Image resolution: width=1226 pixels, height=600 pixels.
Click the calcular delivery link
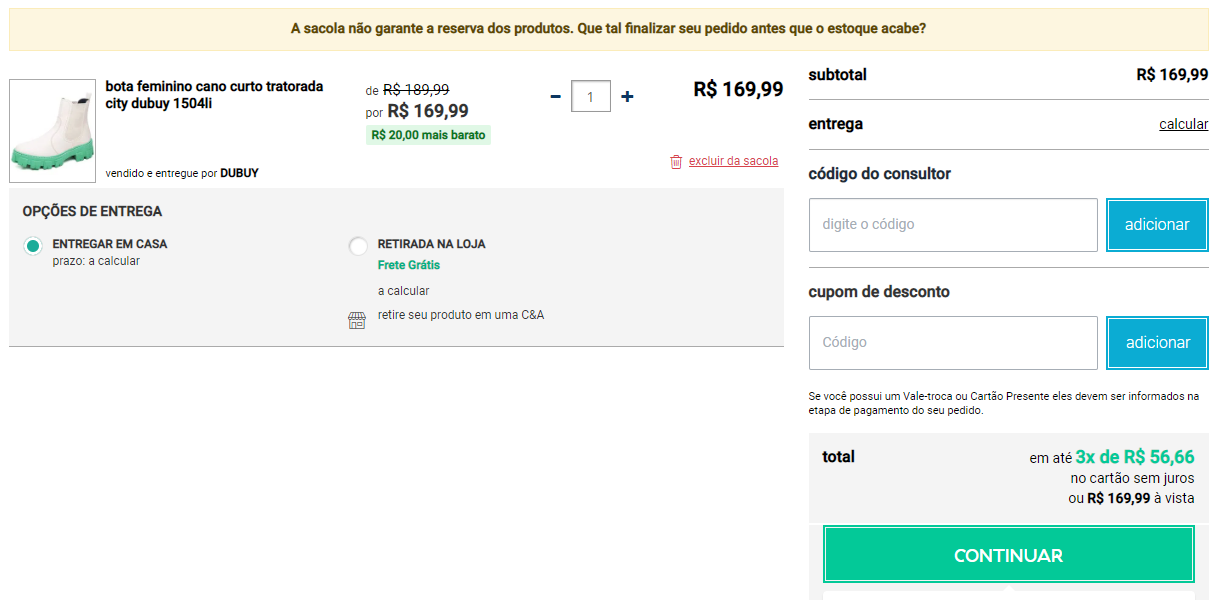pos(1184,124)
